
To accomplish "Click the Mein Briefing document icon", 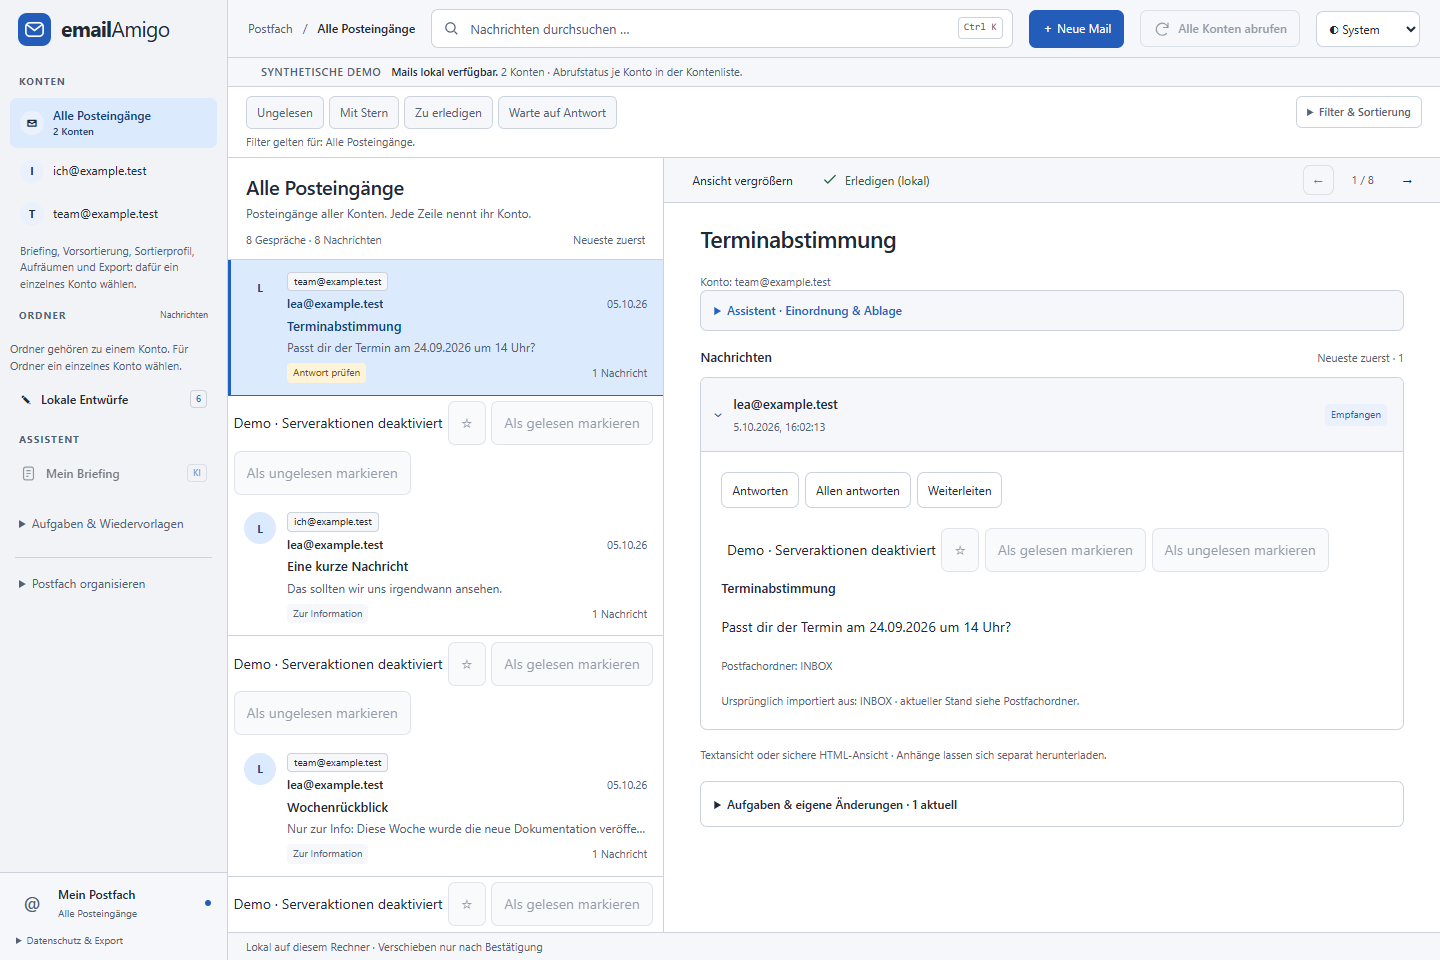I will pos(29,474).
